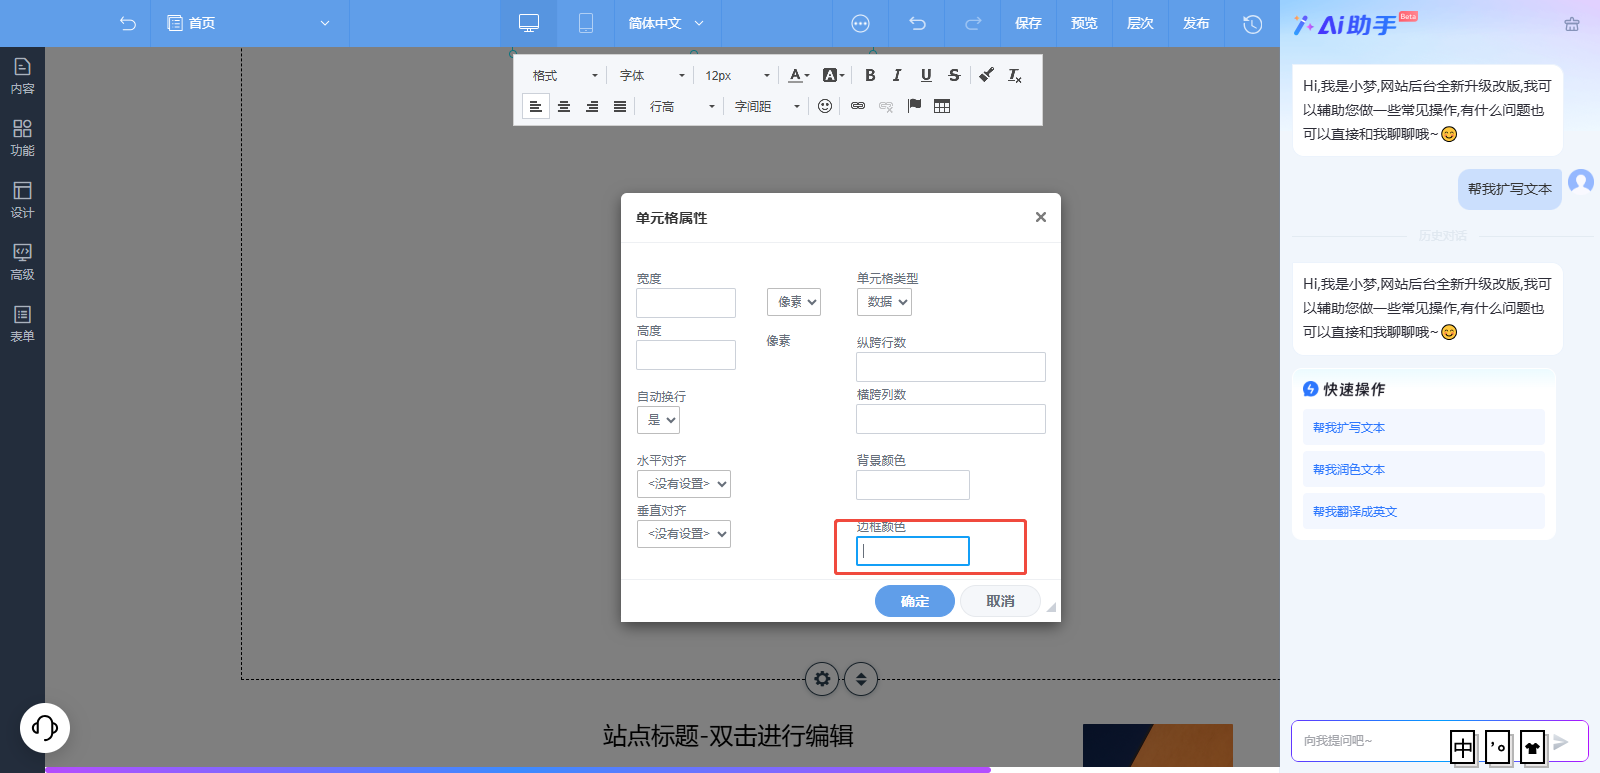Toggle bold text formatting
1600x773 pixels.
click(x=870, y=75)
